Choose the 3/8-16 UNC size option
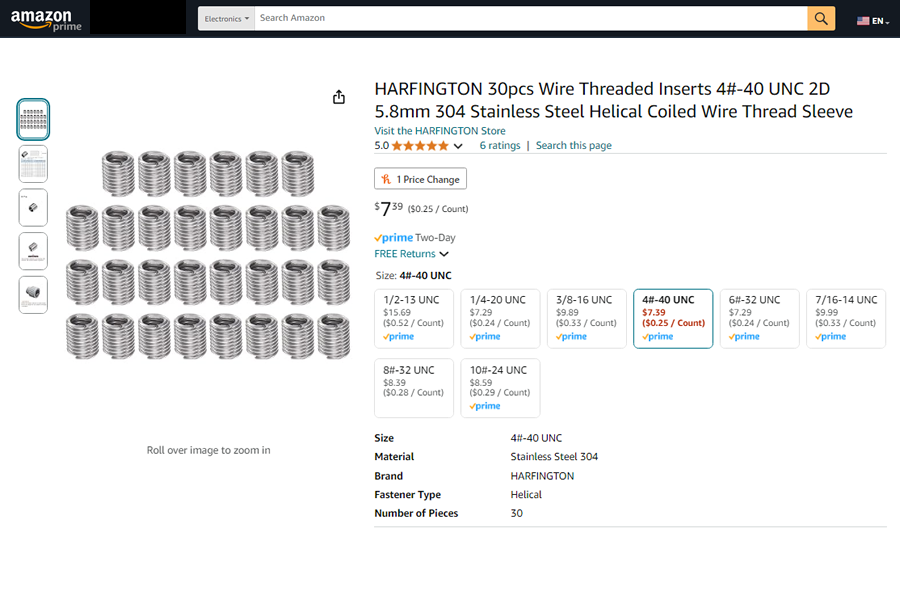 [x=587, y=318]
